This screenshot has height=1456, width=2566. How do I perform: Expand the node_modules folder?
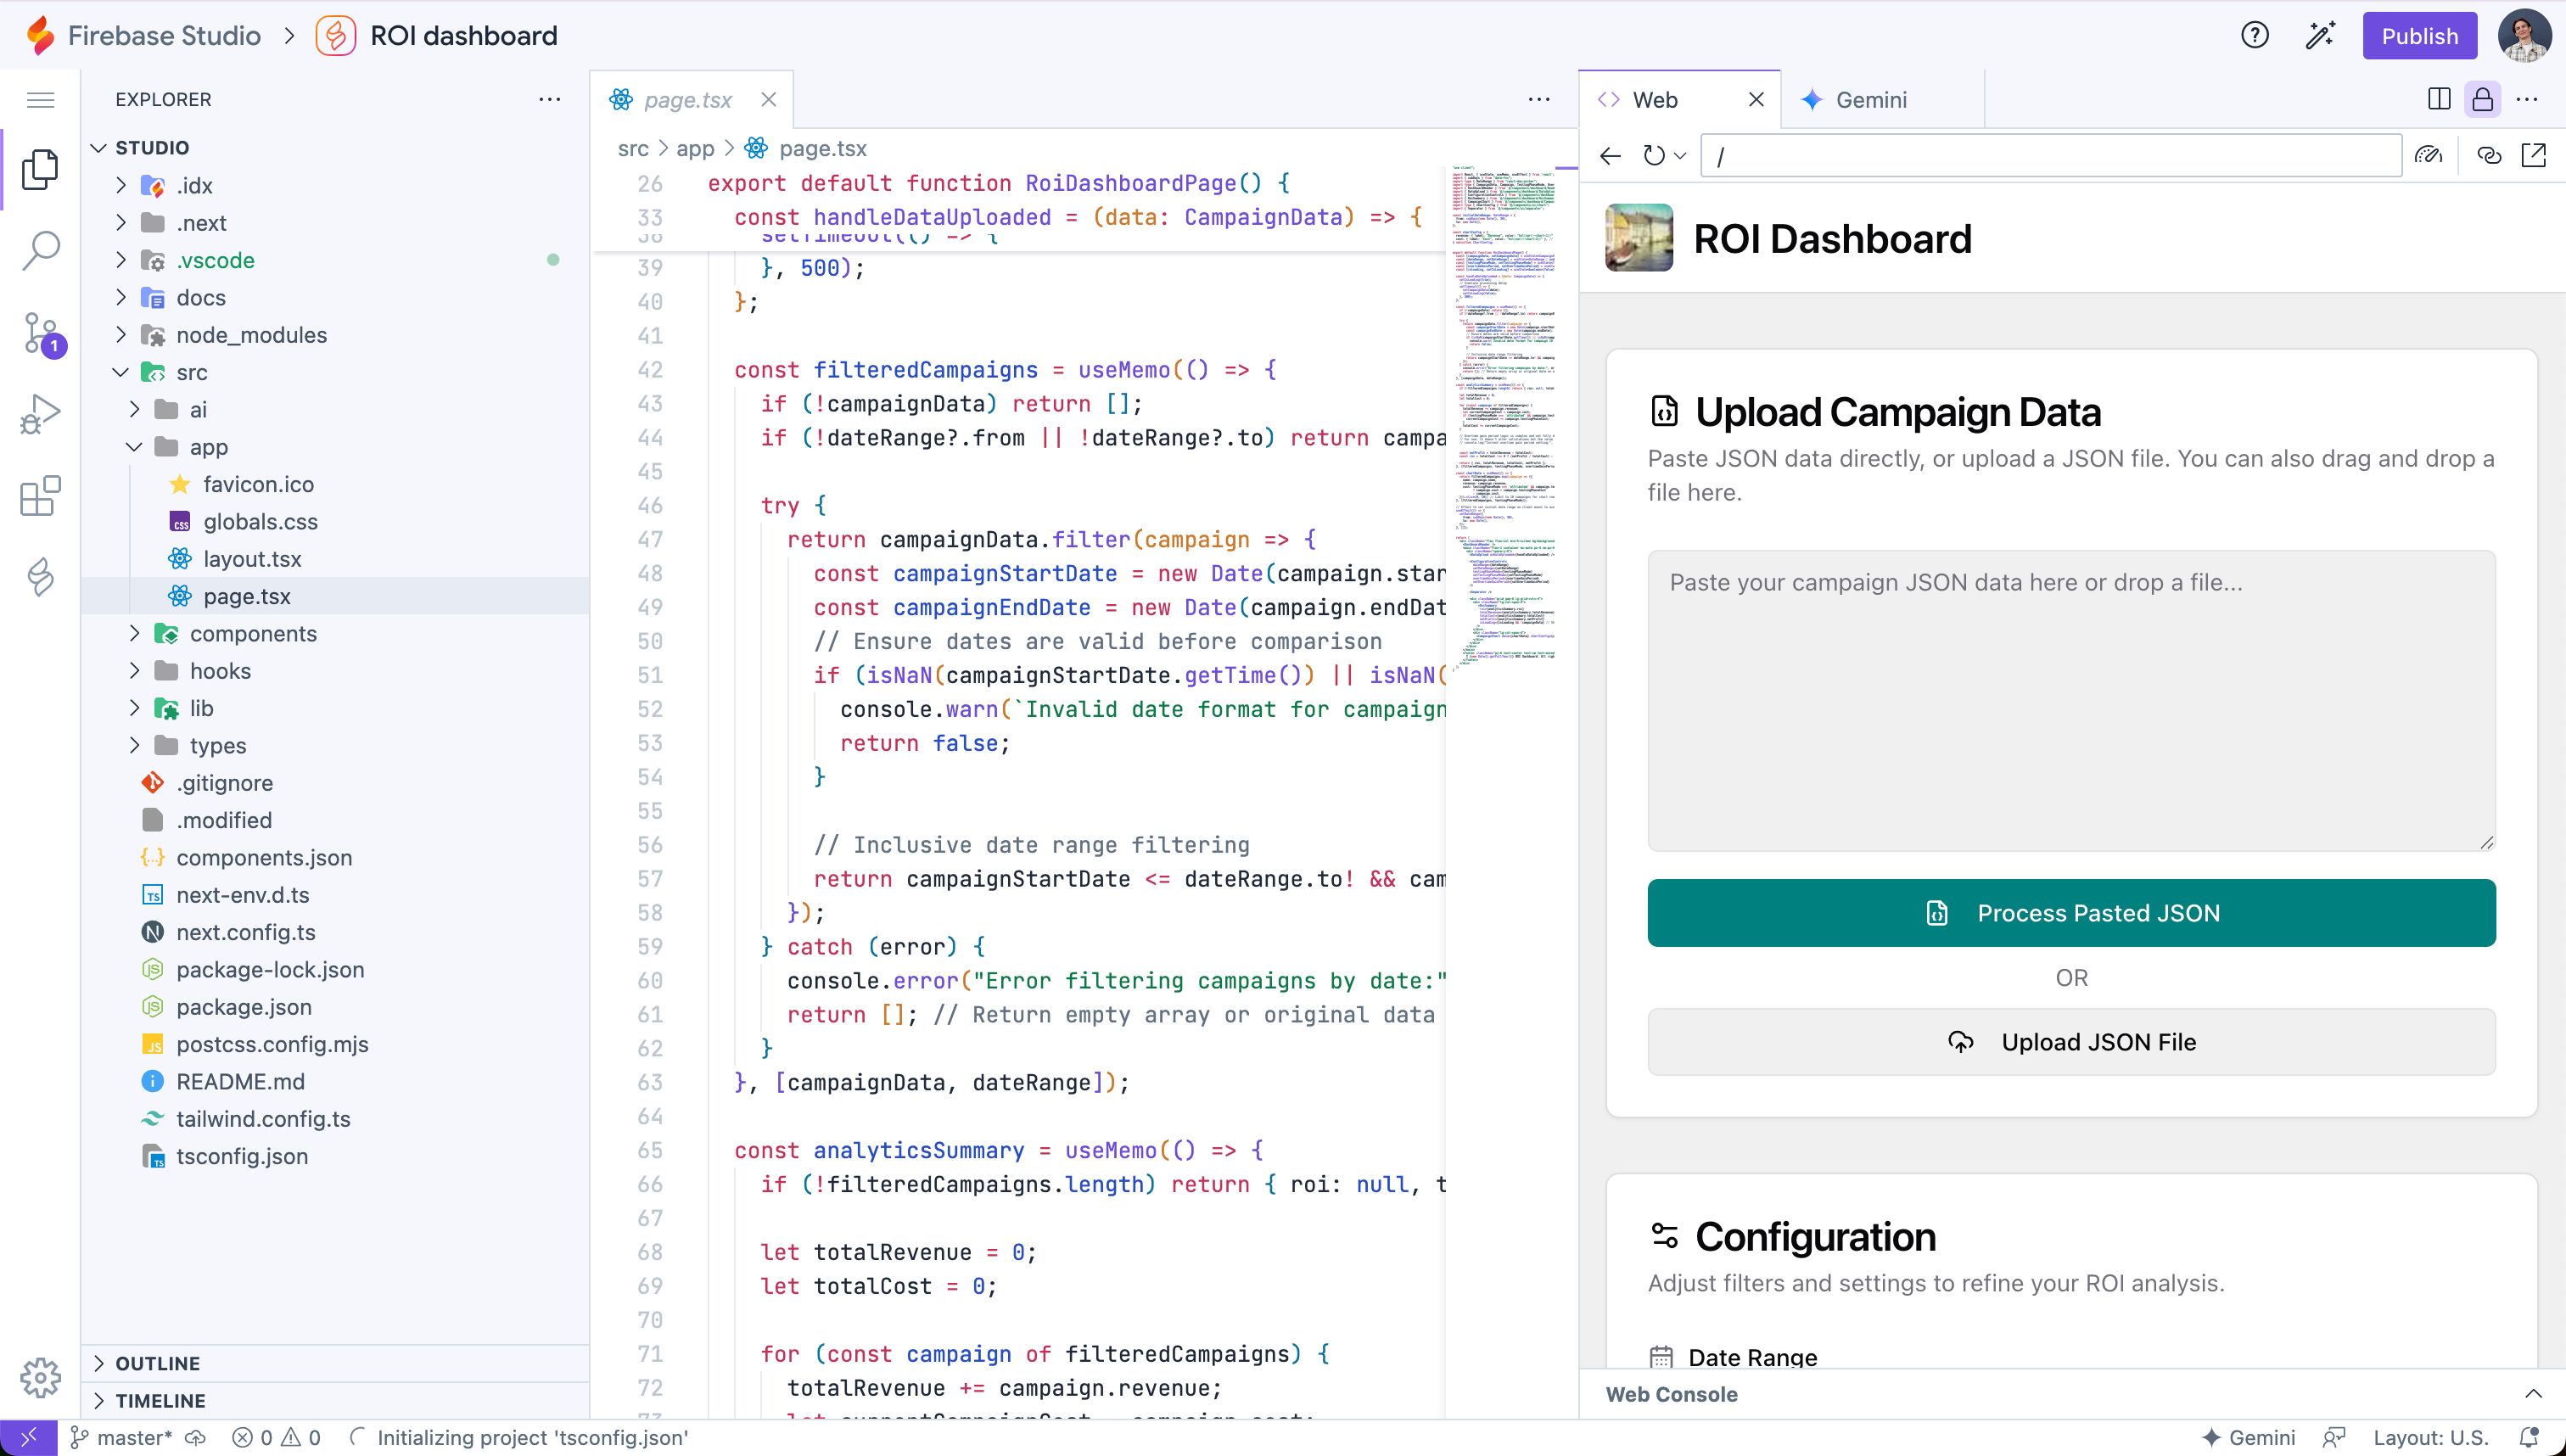click(121, 335)
